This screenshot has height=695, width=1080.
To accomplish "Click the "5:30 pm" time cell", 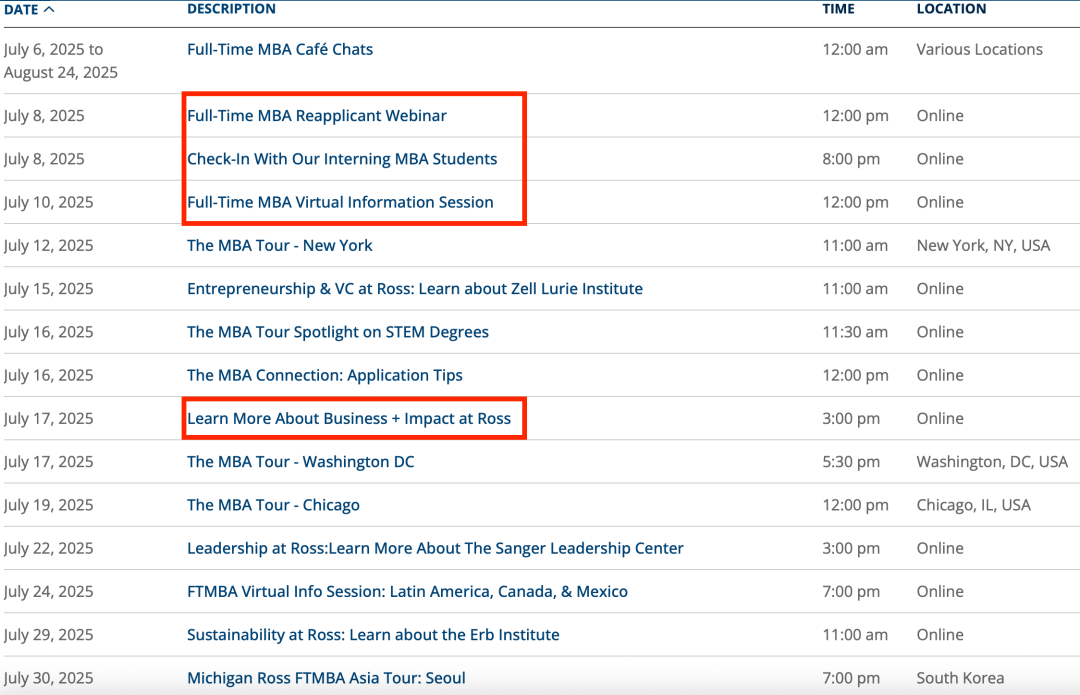I will coord(851,462).
